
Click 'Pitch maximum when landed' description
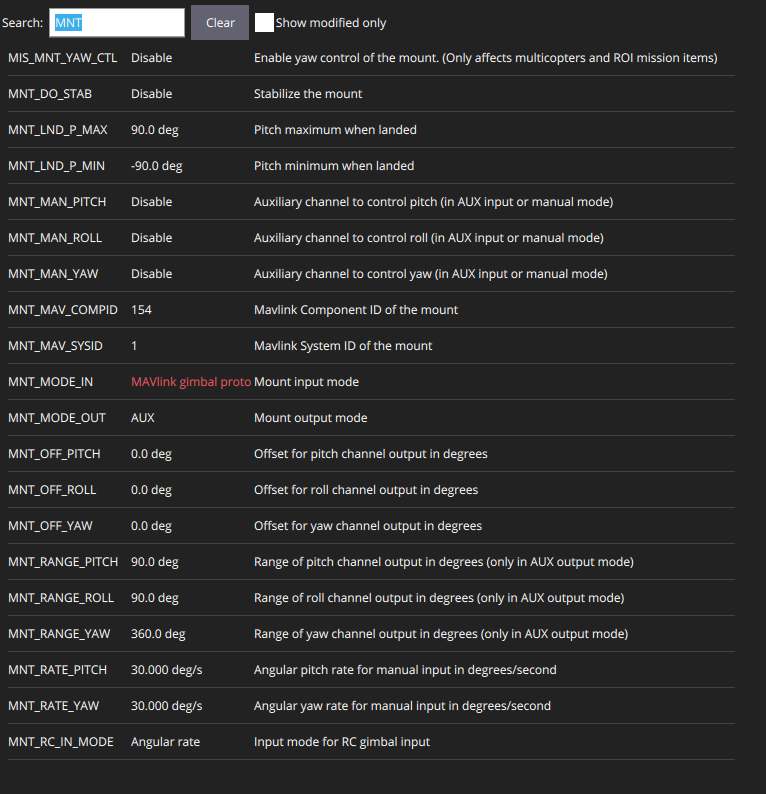pos(335,130)
